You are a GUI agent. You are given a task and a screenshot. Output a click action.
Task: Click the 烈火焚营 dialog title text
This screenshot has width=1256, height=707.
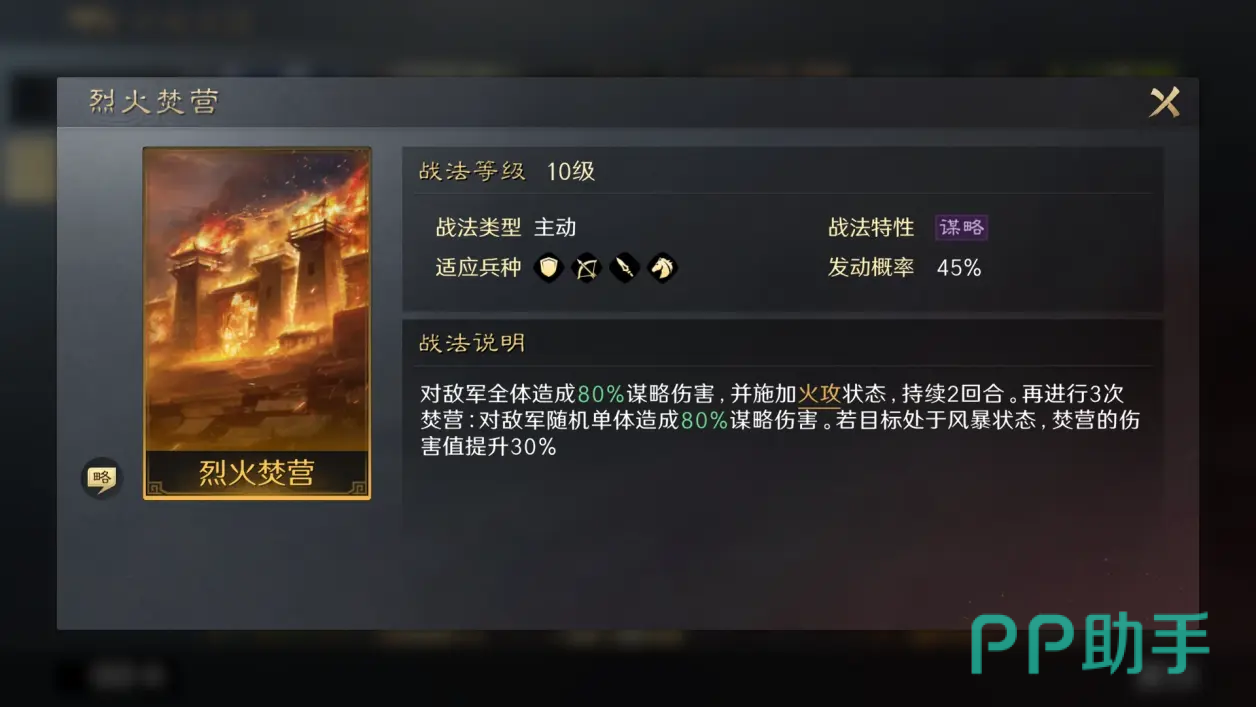pos(153,102)
